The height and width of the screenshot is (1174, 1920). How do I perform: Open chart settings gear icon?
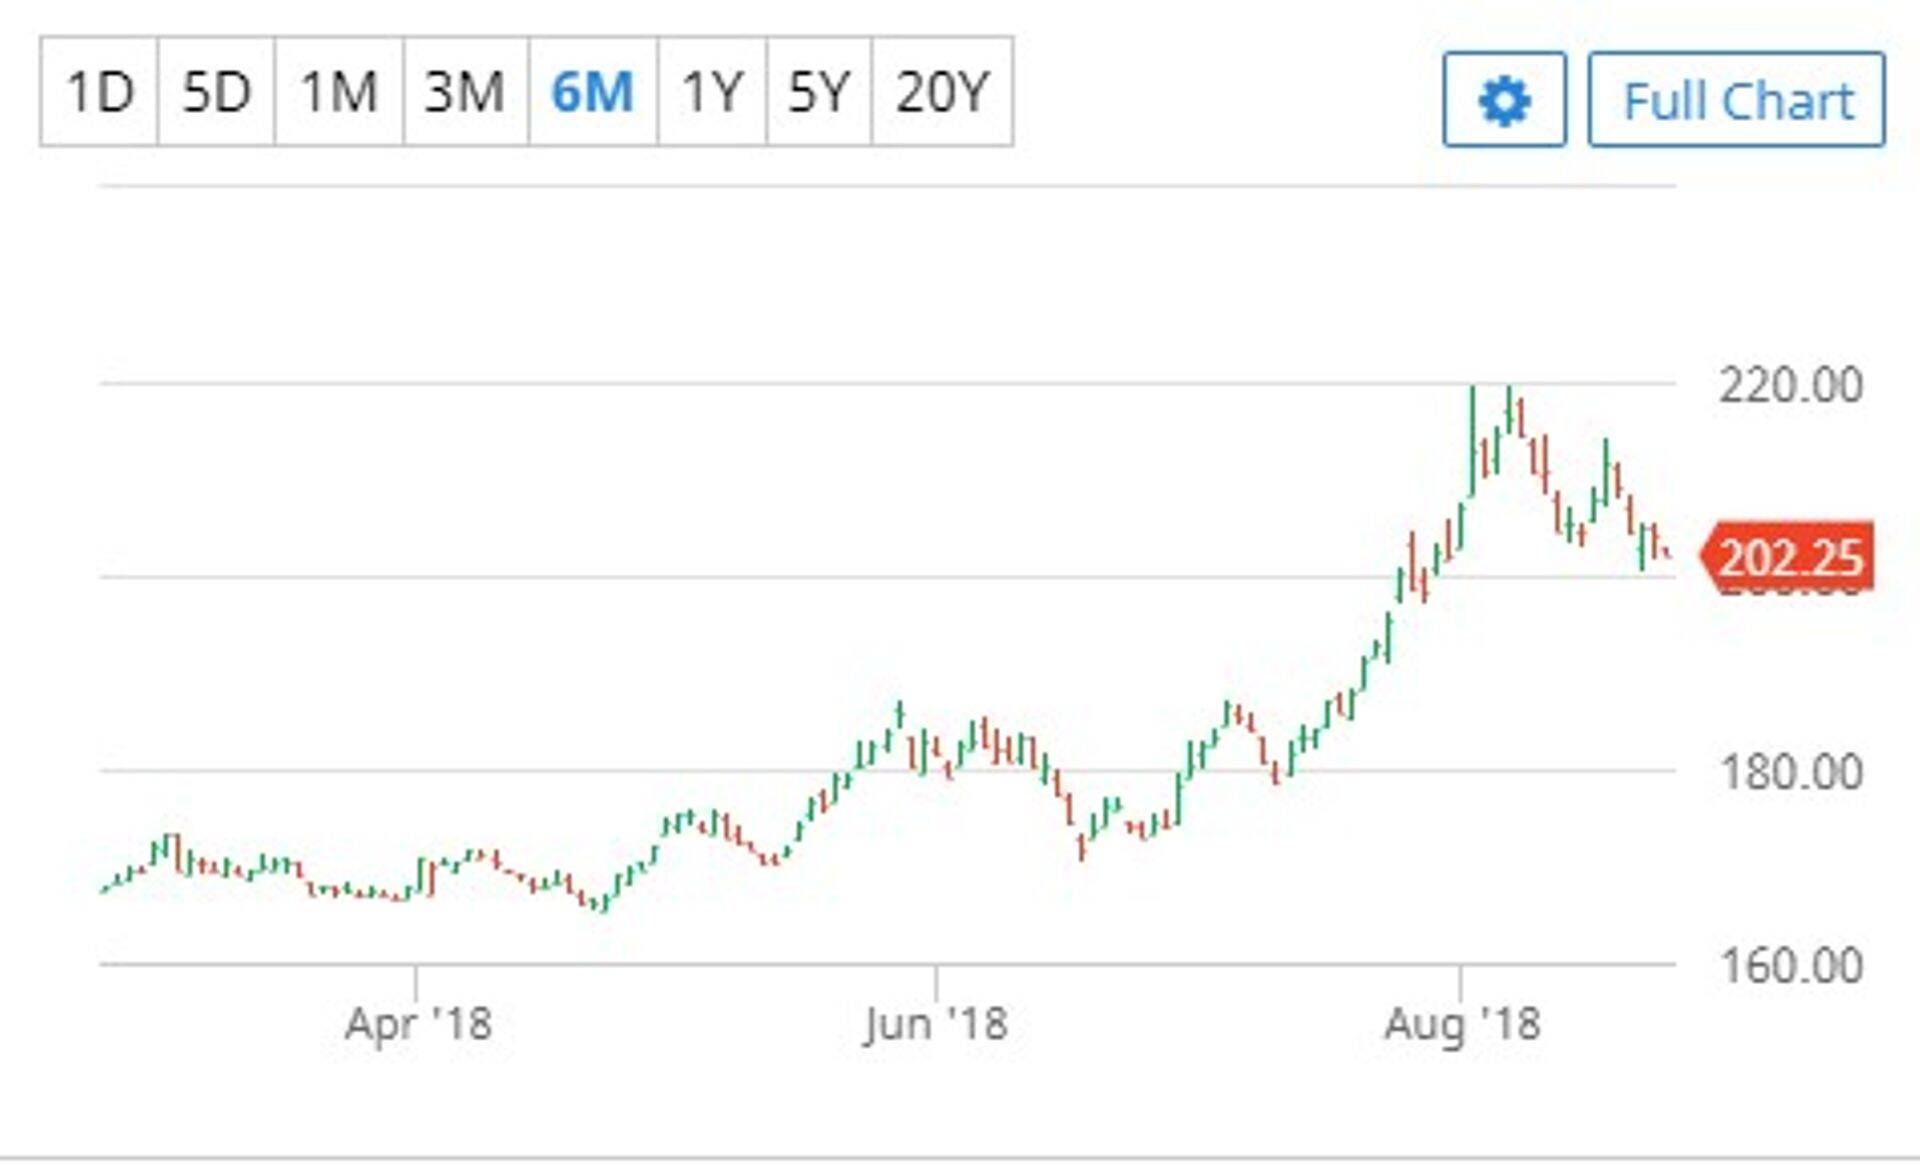(x=1504, y=100)
